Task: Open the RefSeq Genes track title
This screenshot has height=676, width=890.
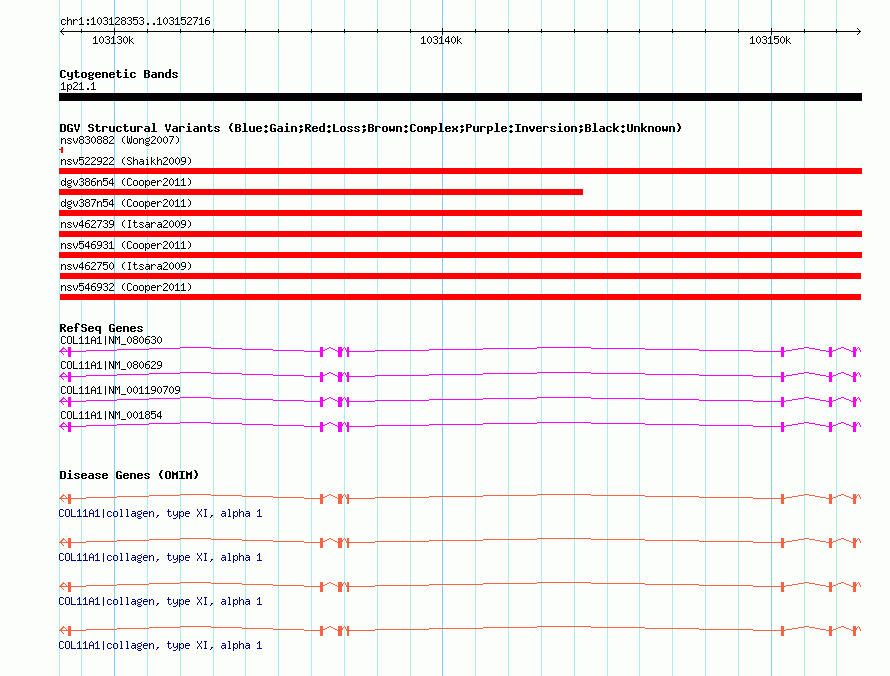Action: click(101, 328)
